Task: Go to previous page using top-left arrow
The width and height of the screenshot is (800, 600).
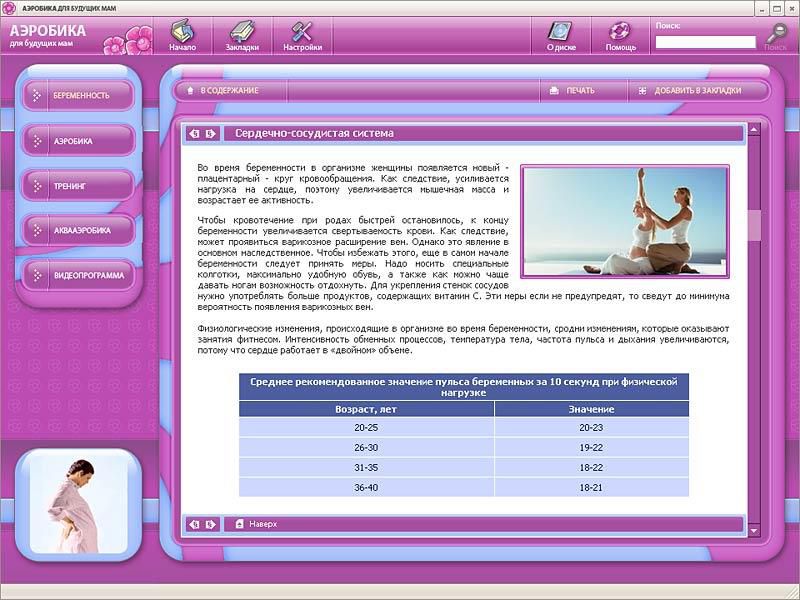Action: 194,134
